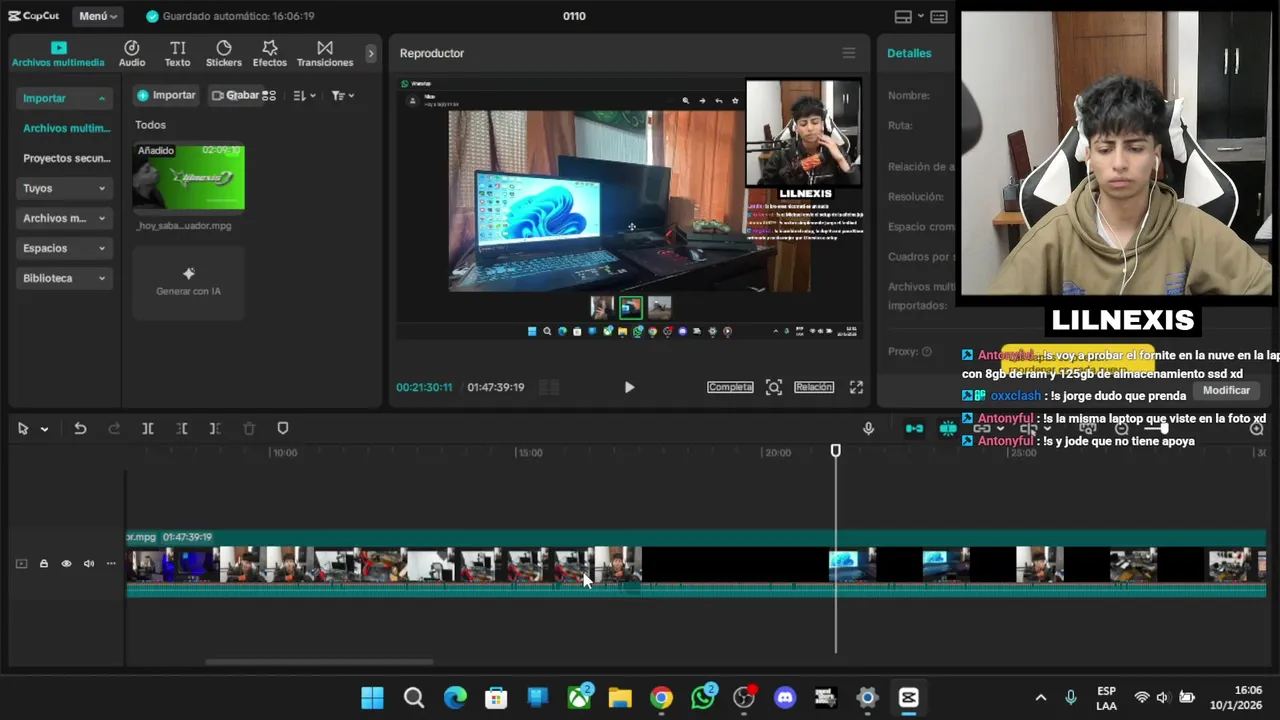Open the media sort dropdown
This screenshot has width=1280, height=720.
304,95
